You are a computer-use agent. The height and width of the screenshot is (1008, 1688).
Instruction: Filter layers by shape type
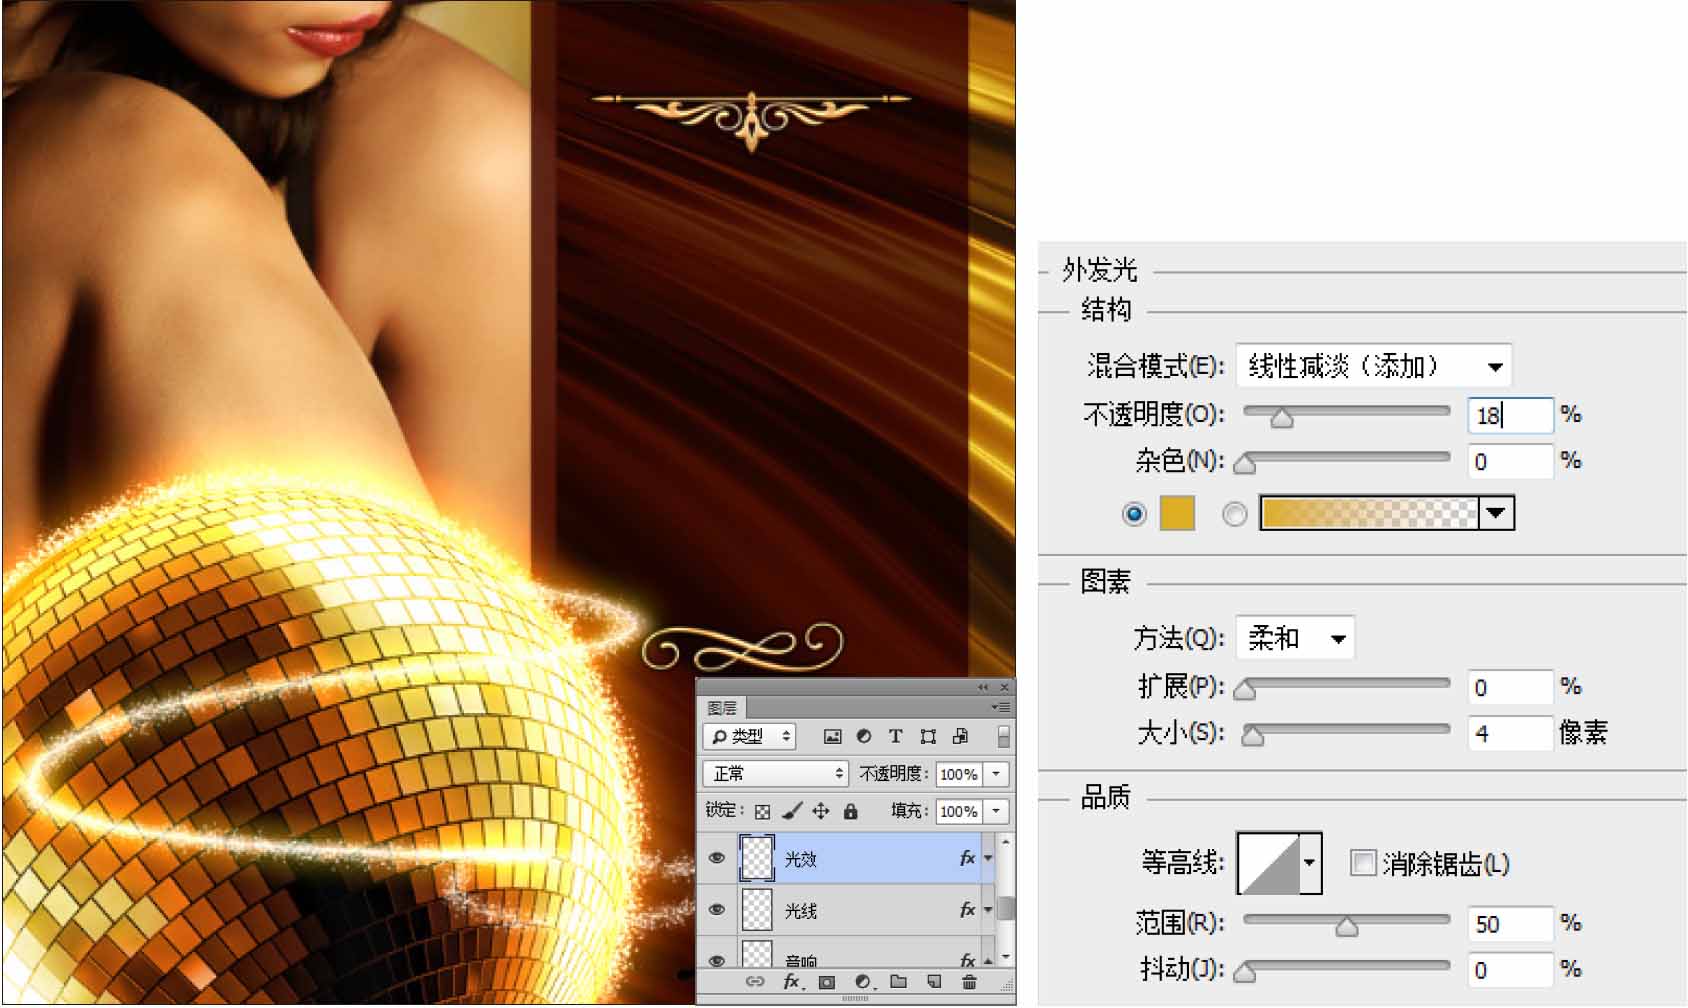(928, 737)
